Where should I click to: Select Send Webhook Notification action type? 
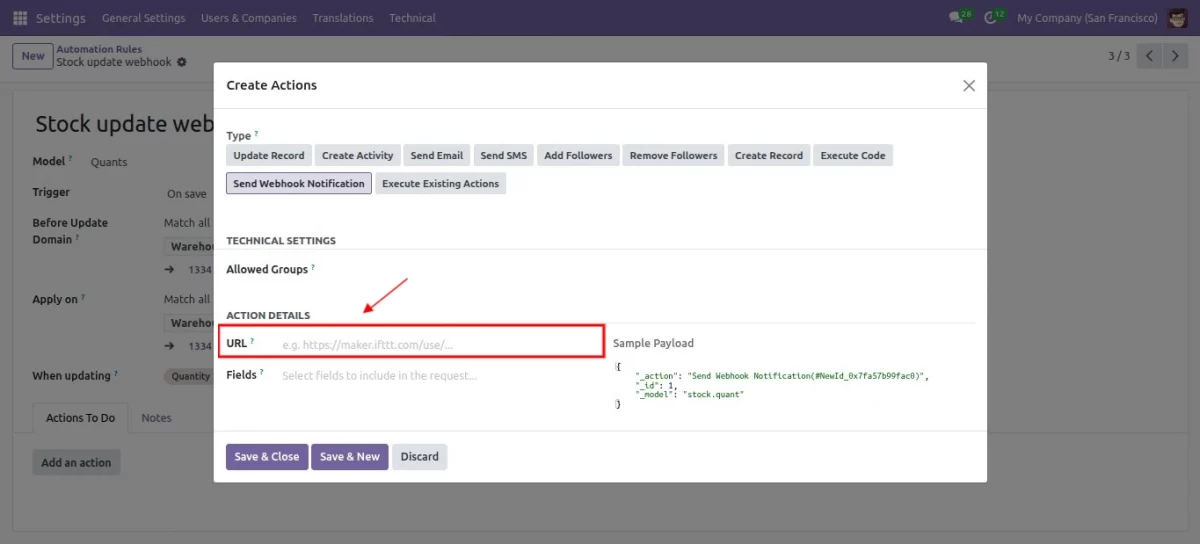tap(298, 184)
